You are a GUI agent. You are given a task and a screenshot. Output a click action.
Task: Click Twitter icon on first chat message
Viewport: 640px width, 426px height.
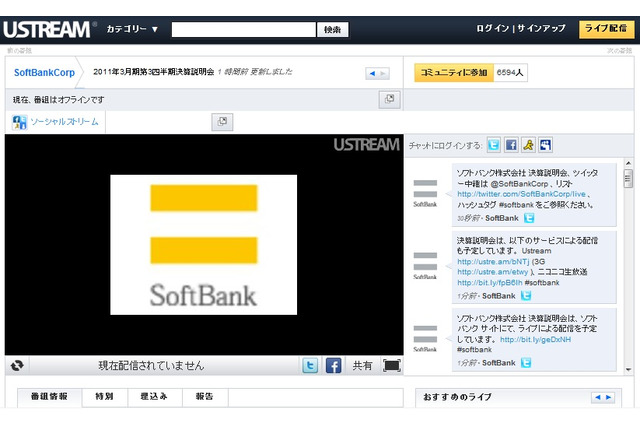click(x=529, y=218)
